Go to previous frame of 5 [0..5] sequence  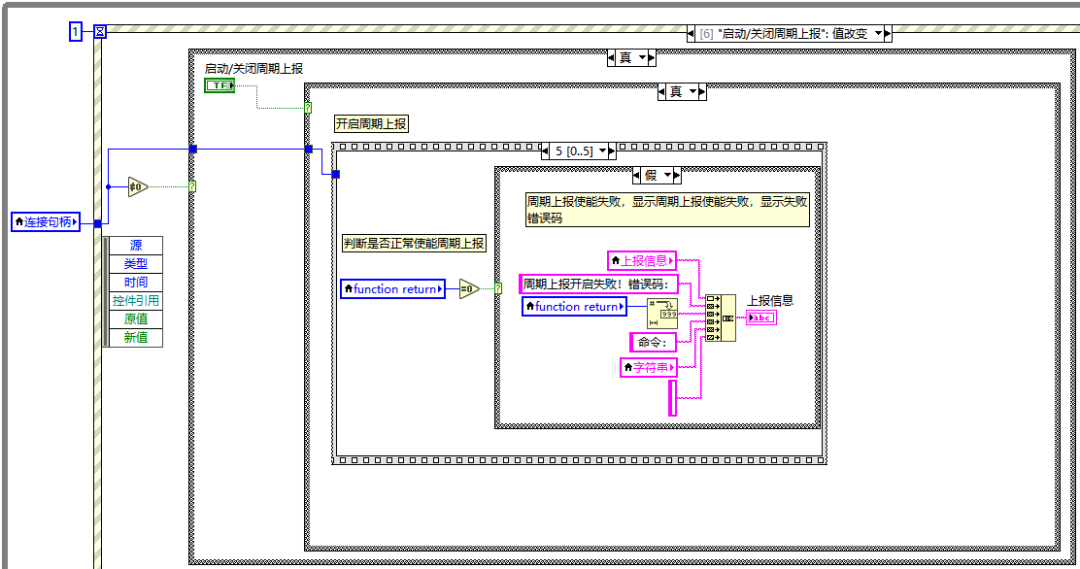coord(546,151)
